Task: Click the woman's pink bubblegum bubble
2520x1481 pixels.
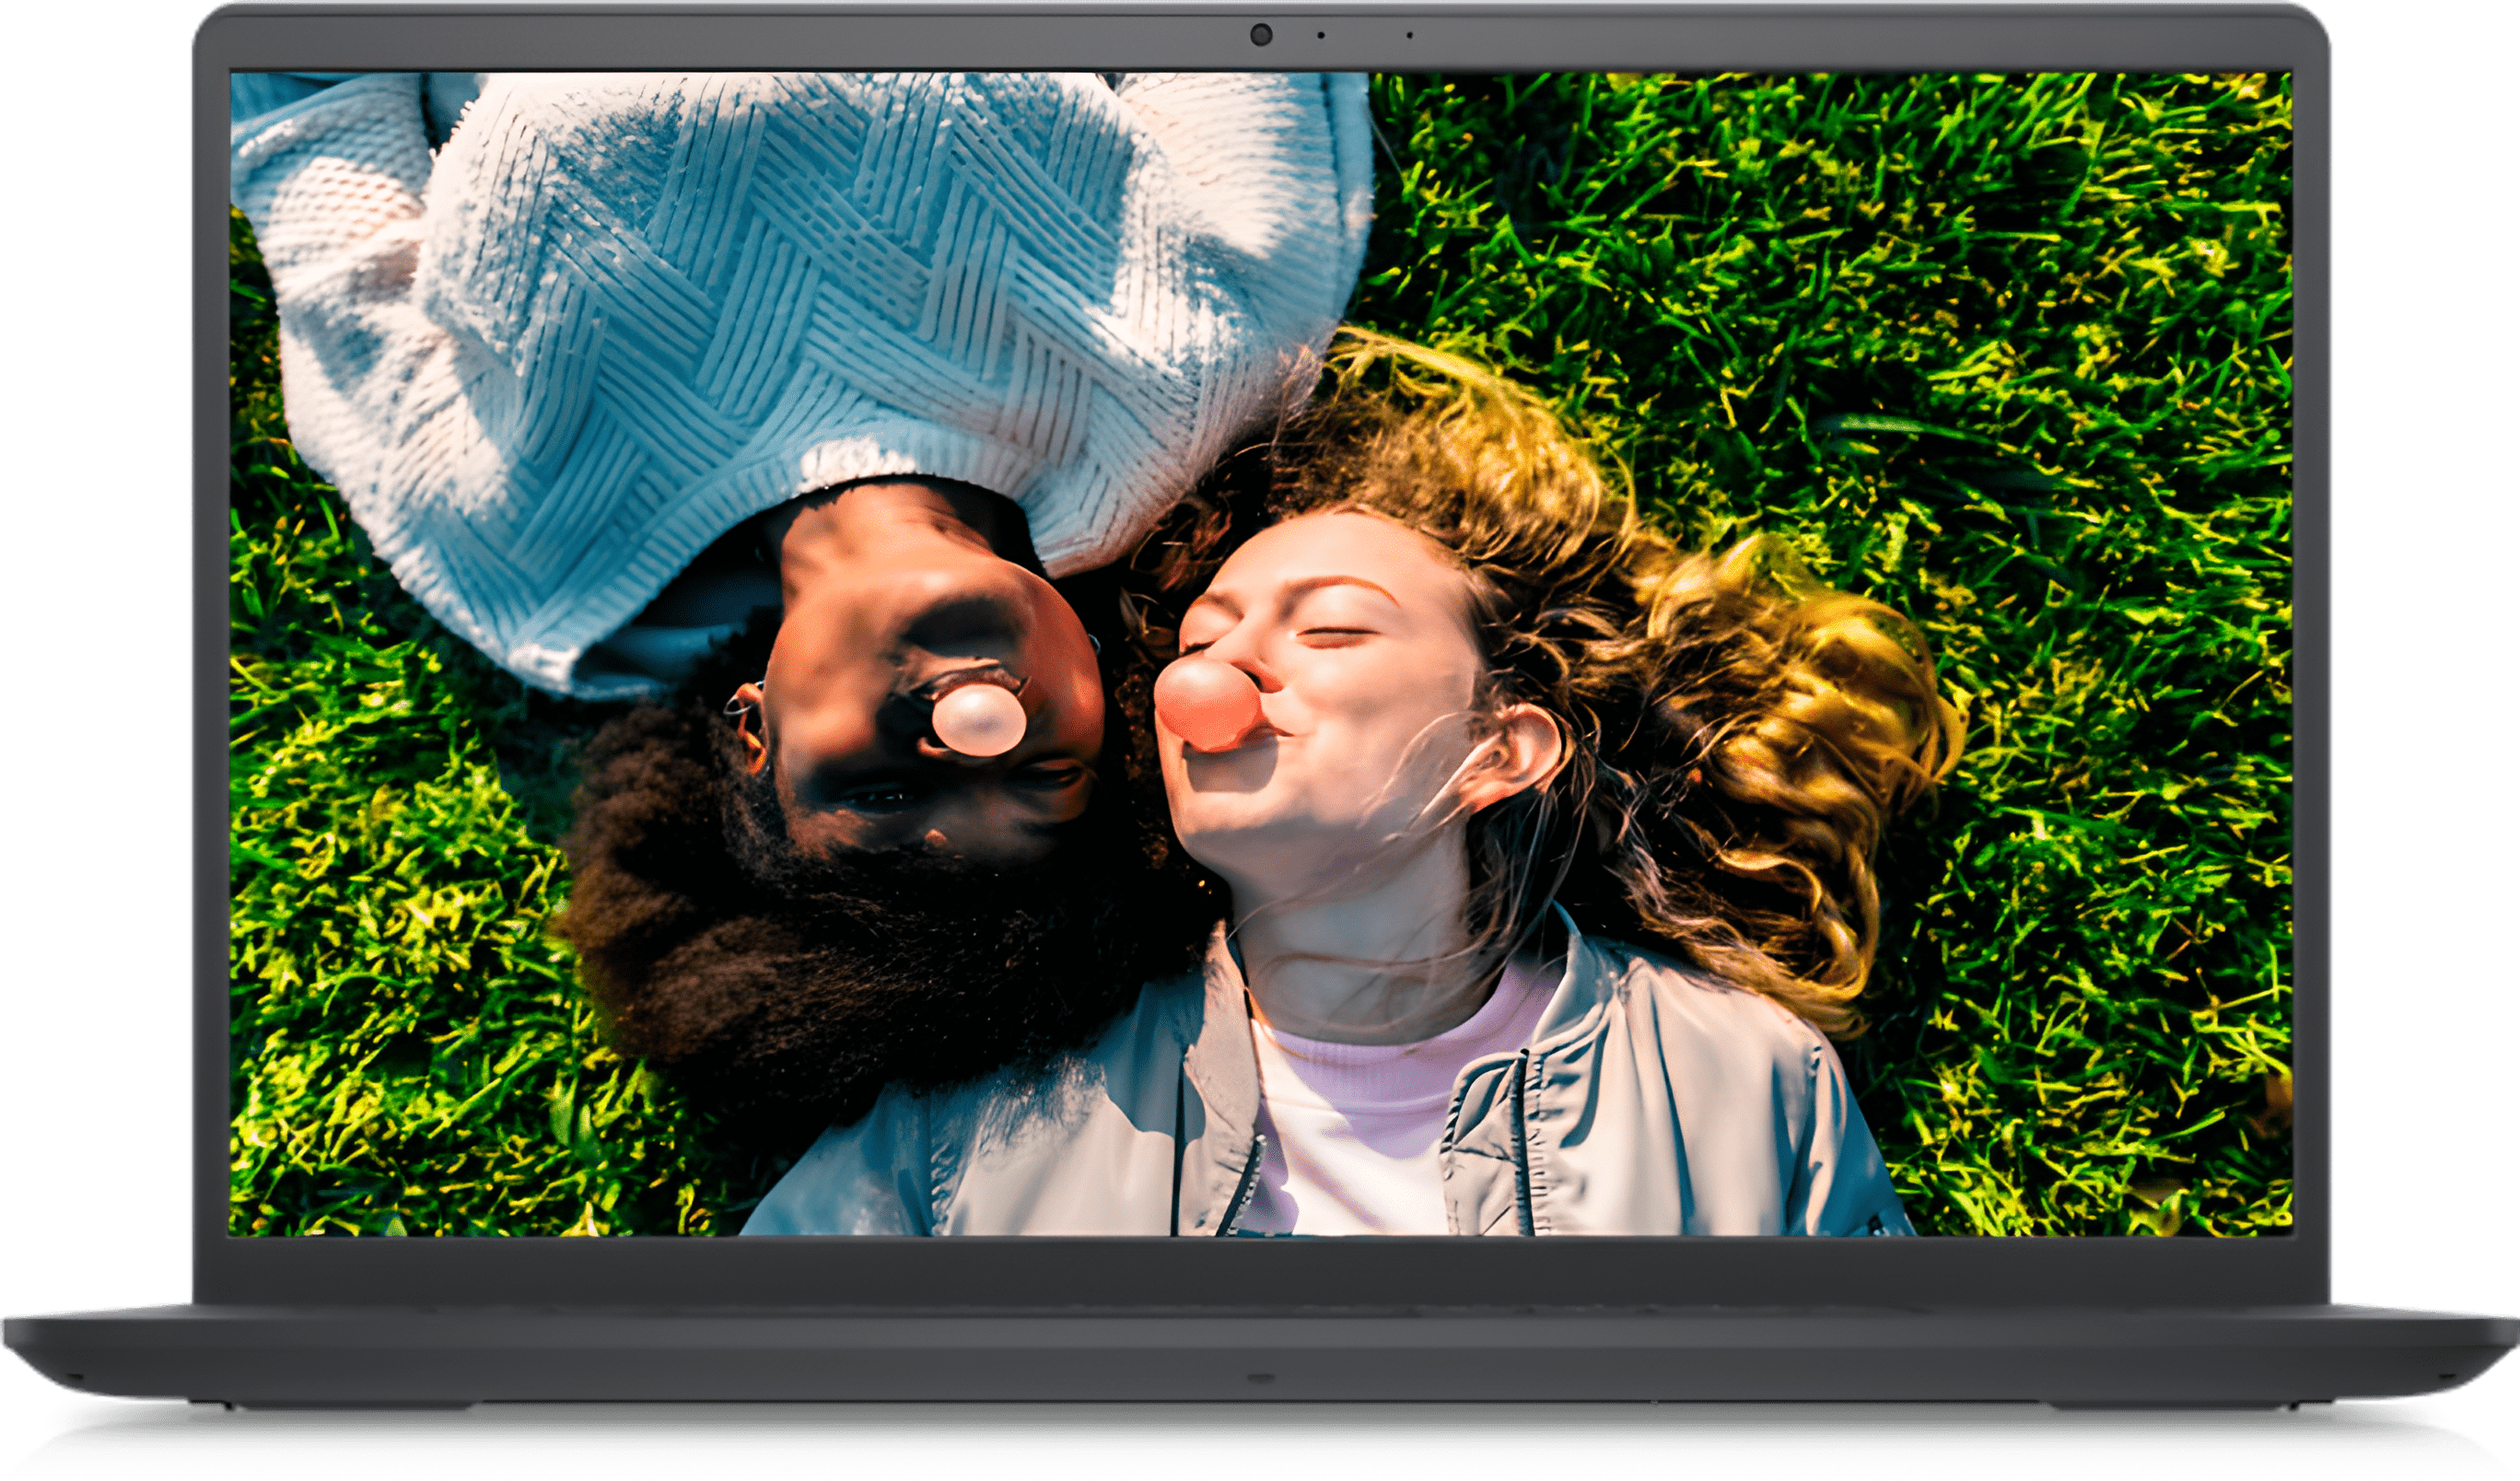Action: pos(1208,704)
